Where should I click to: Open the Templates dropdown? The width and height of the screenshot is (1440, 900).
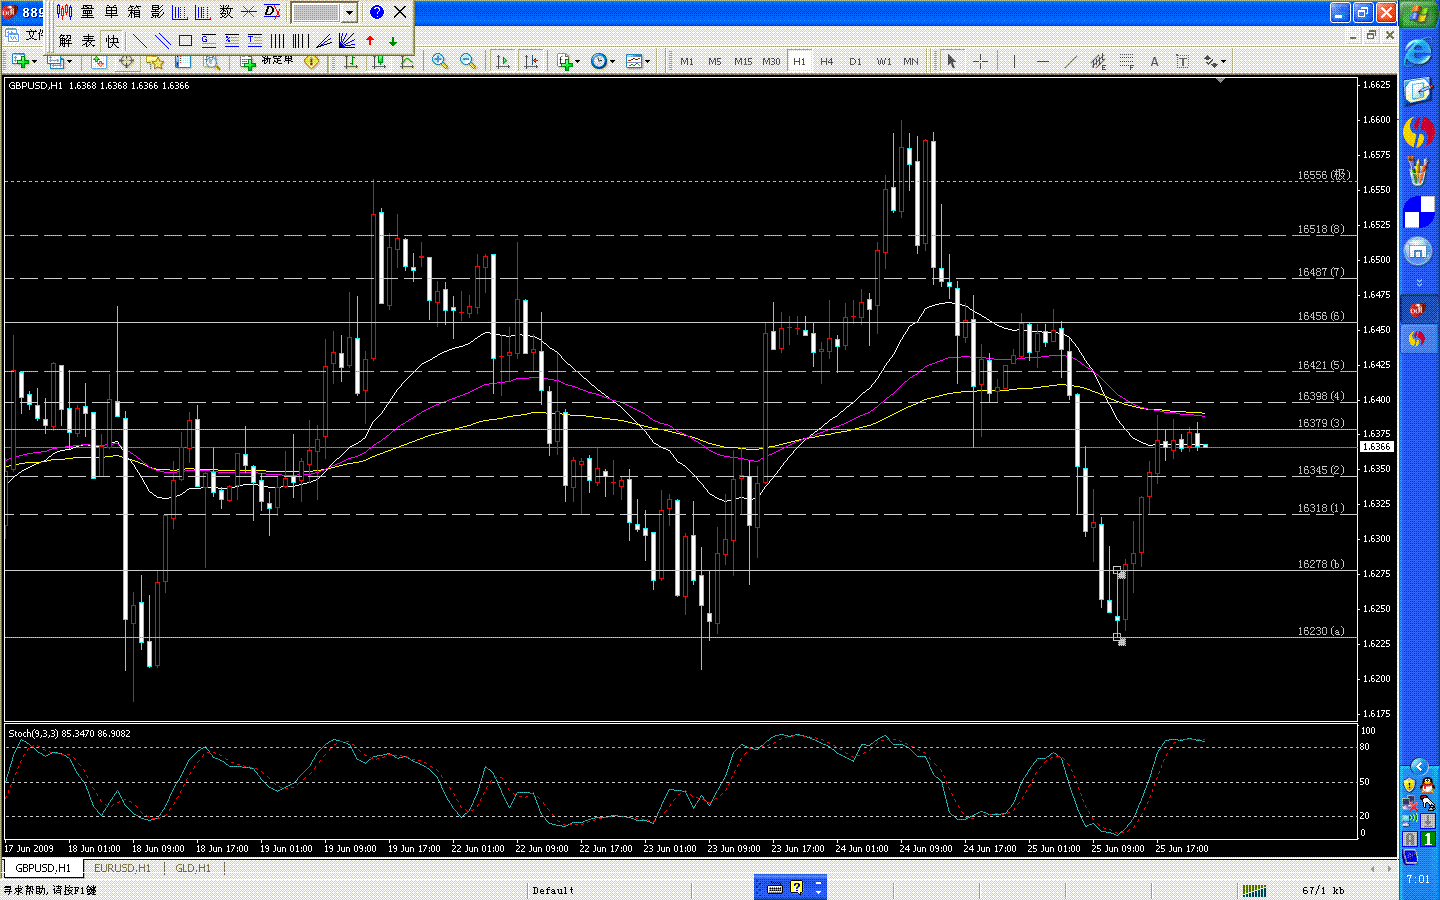click(637, 61)
